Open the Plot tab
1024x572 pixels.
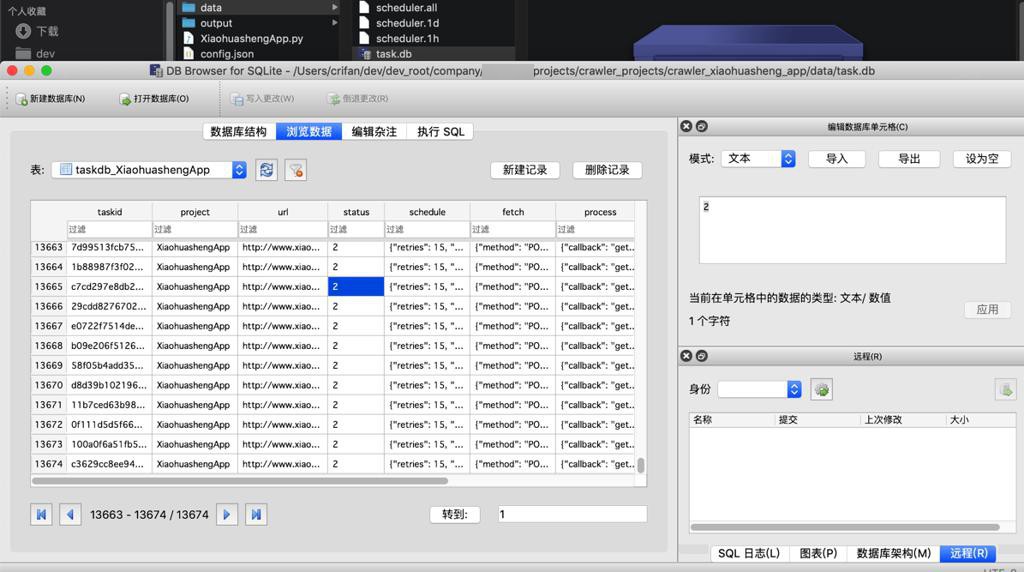(x=818, y=554)
